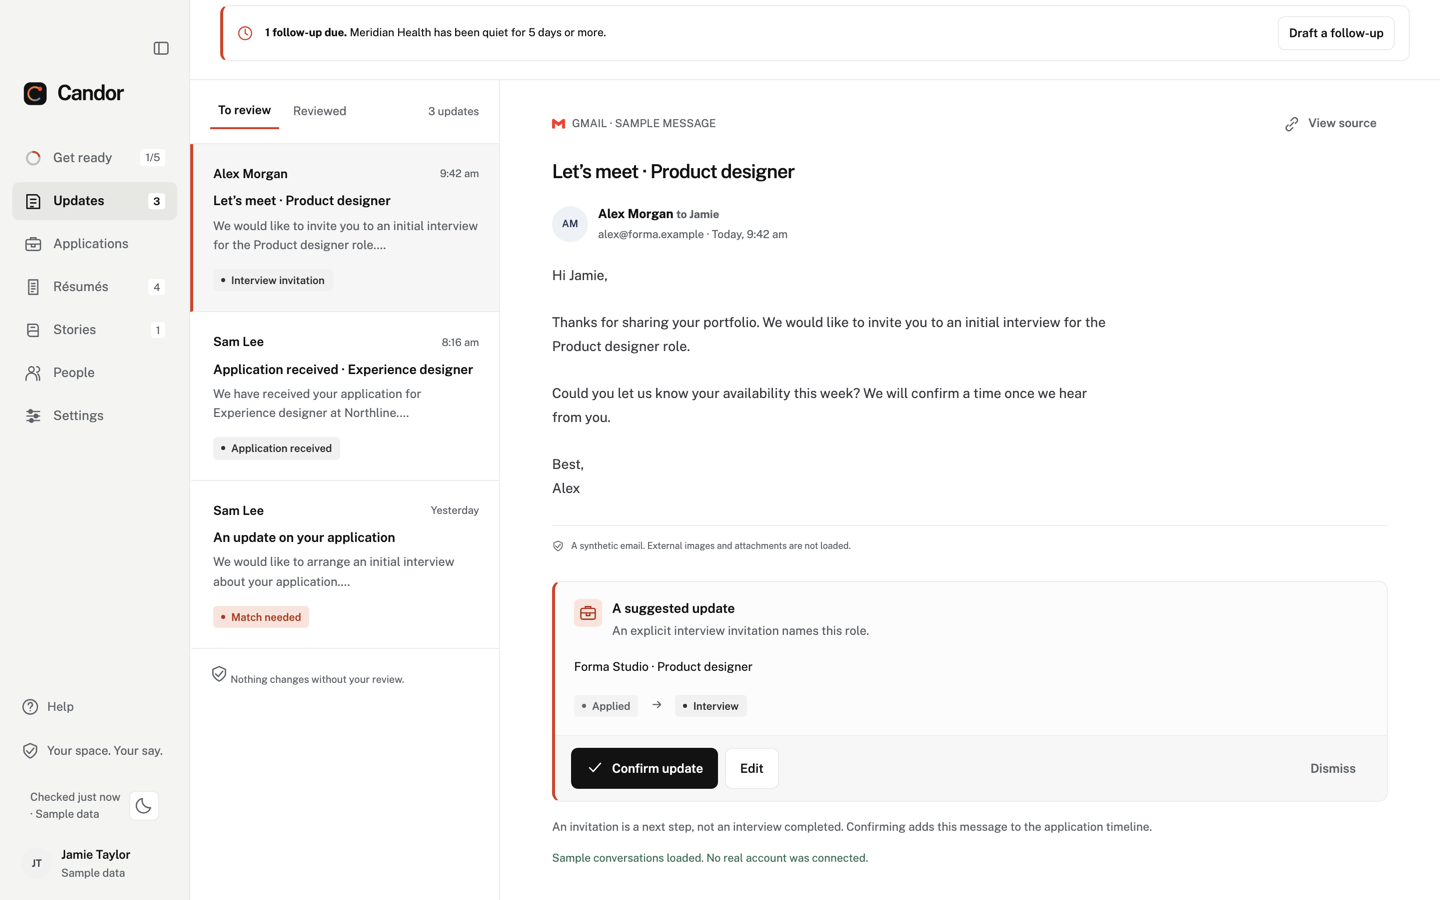Open the Settings sliders icon
This screenshot has height=900, width=1440.
click(x=33, y=416)
